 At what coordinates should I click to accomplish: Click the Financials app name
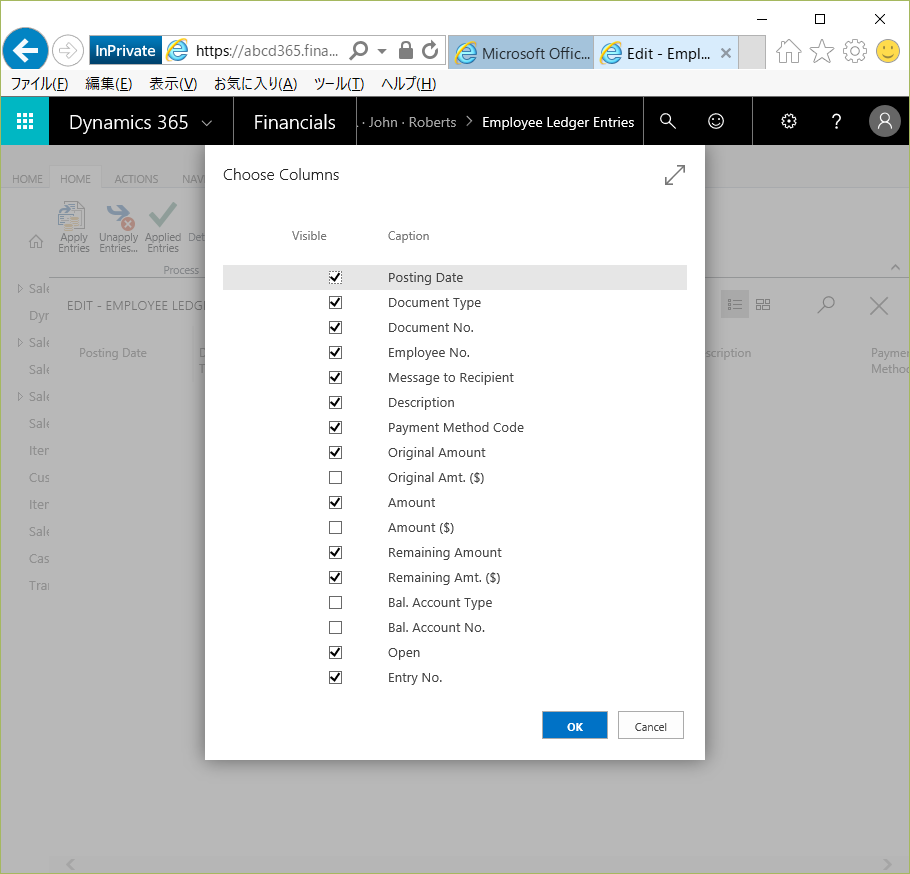pyautogui.click(x=295, y=122)
